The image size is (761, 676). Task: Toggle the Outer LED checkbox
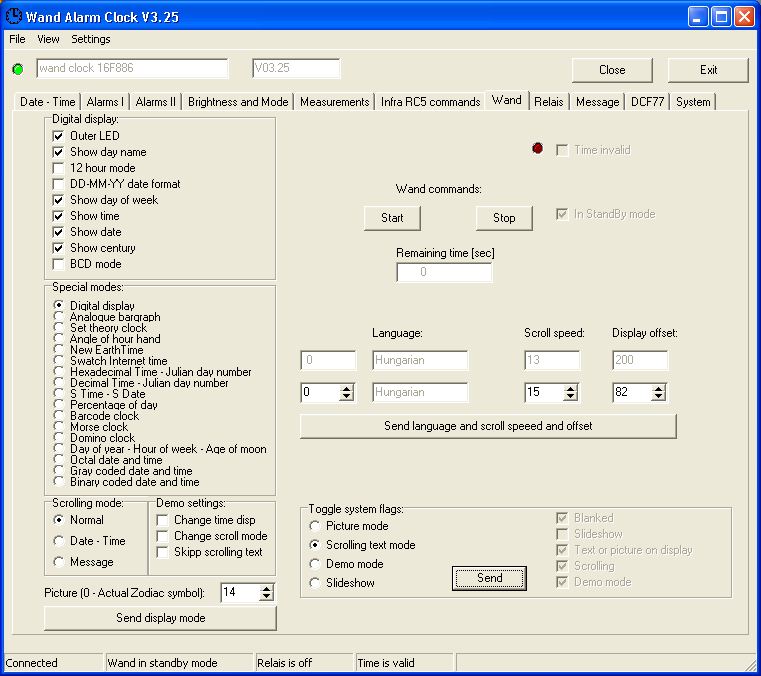coord(58,136)
